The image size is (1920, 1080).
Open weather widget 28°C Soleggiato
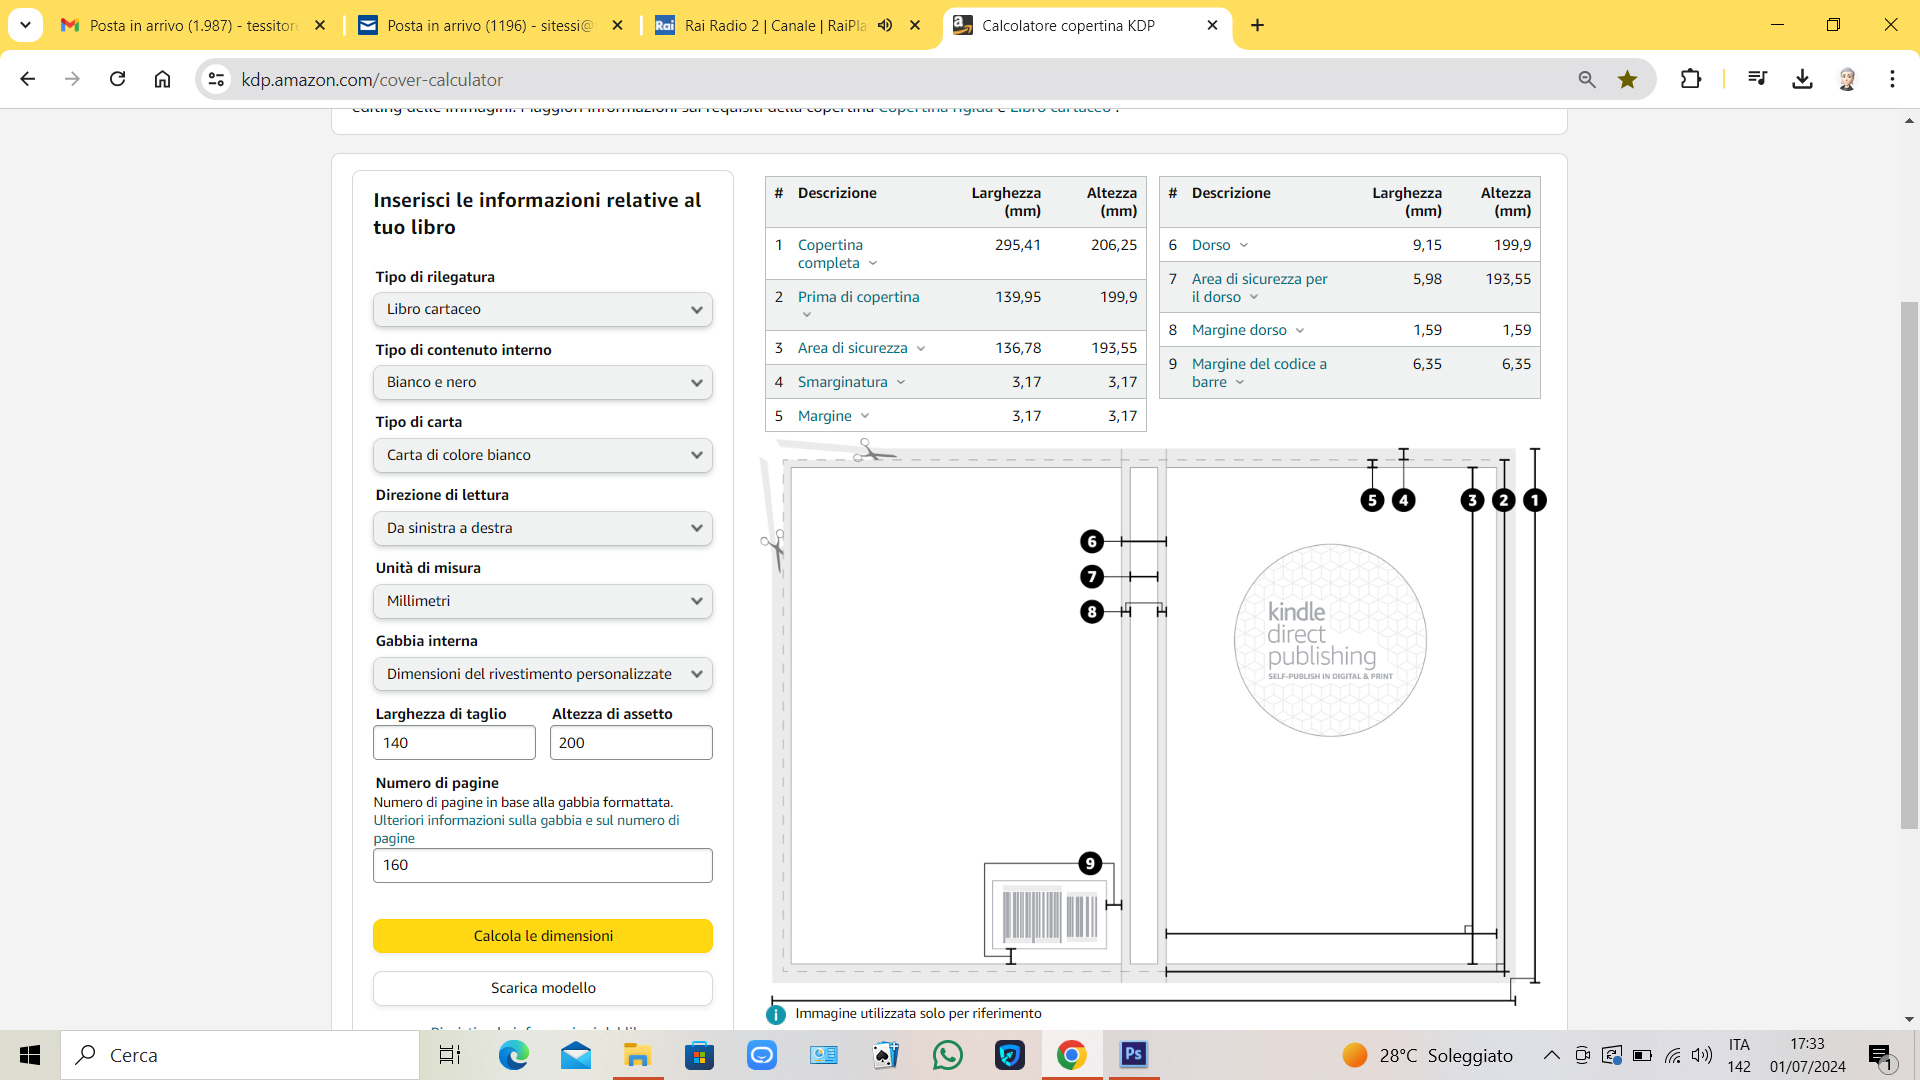pyautogui.click(x=1428, y=1055)
